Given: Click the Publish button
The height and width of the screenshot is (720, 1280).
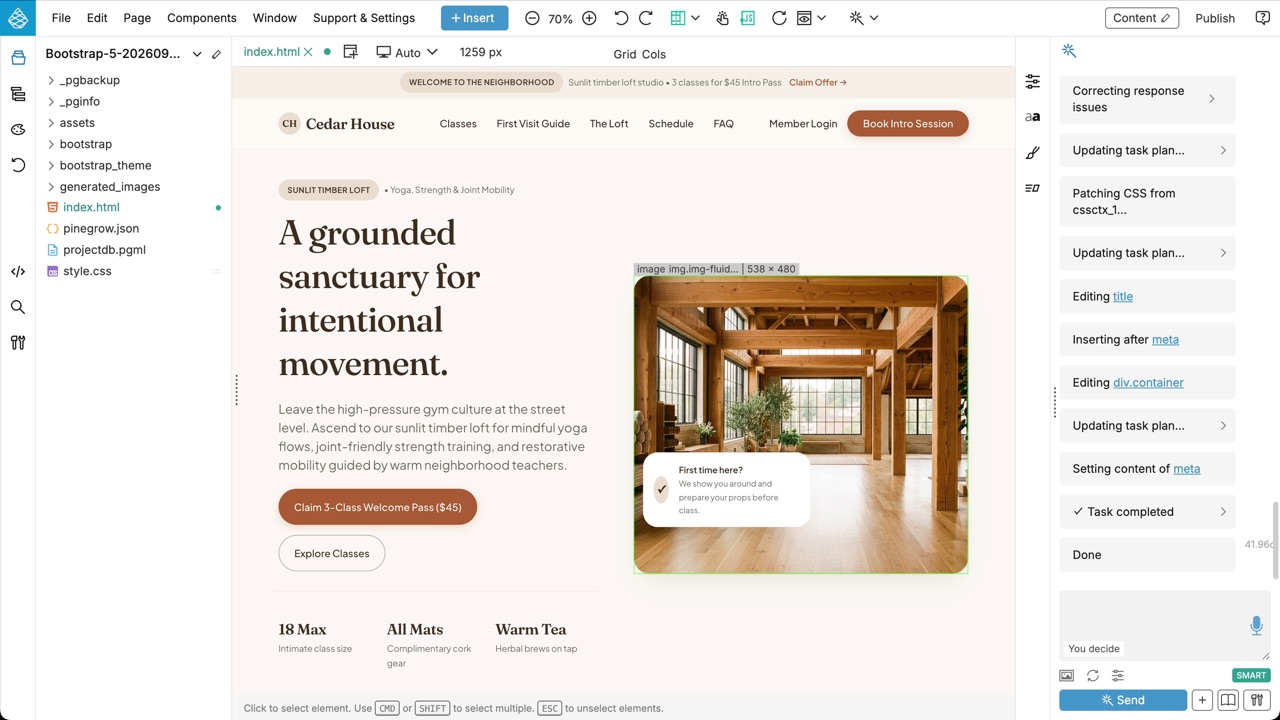Looking at the screenshot, I should (1215, 18).
